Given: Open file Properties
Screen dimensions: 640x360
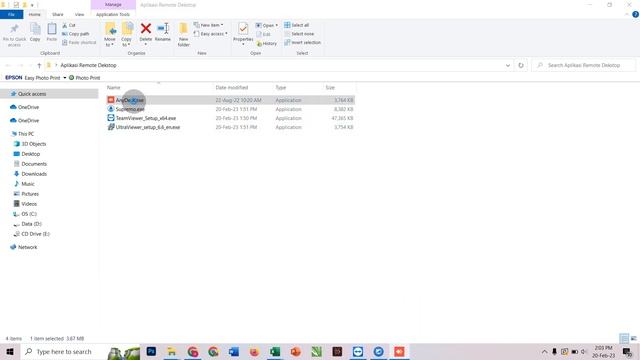Looking at the screenshot, I should coord(243,33).
